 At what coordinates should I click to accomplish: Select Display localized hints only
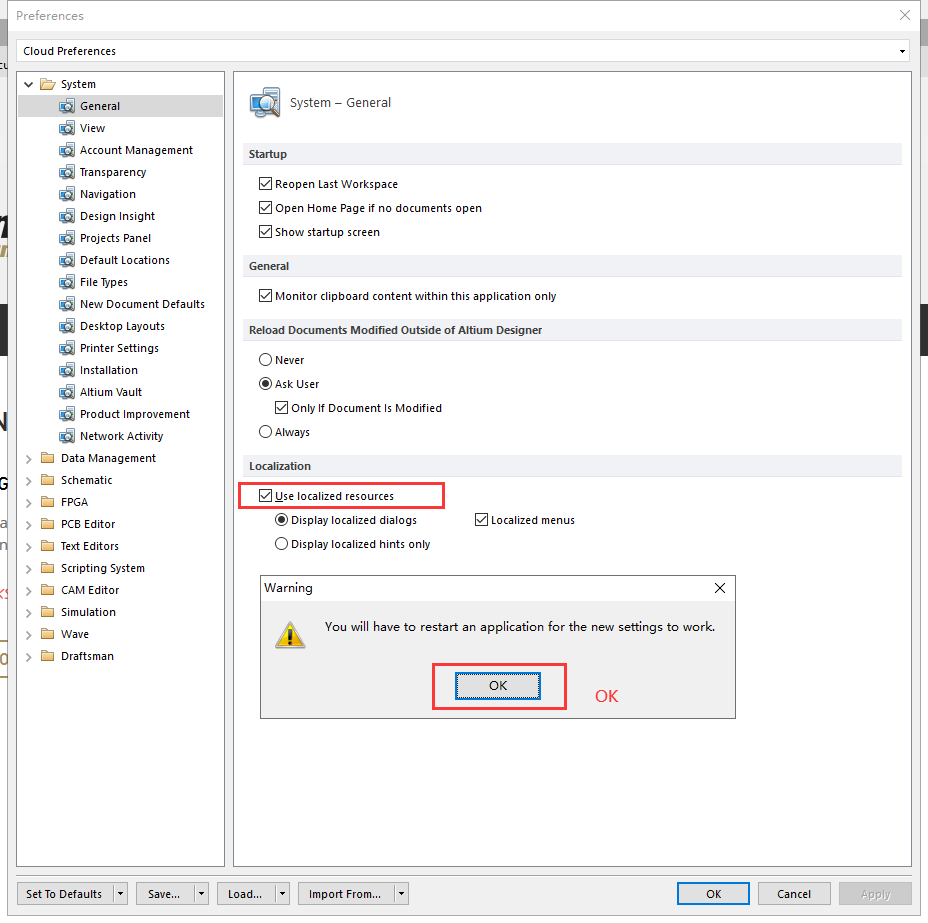pyautogui.click(x=281, y=544)
